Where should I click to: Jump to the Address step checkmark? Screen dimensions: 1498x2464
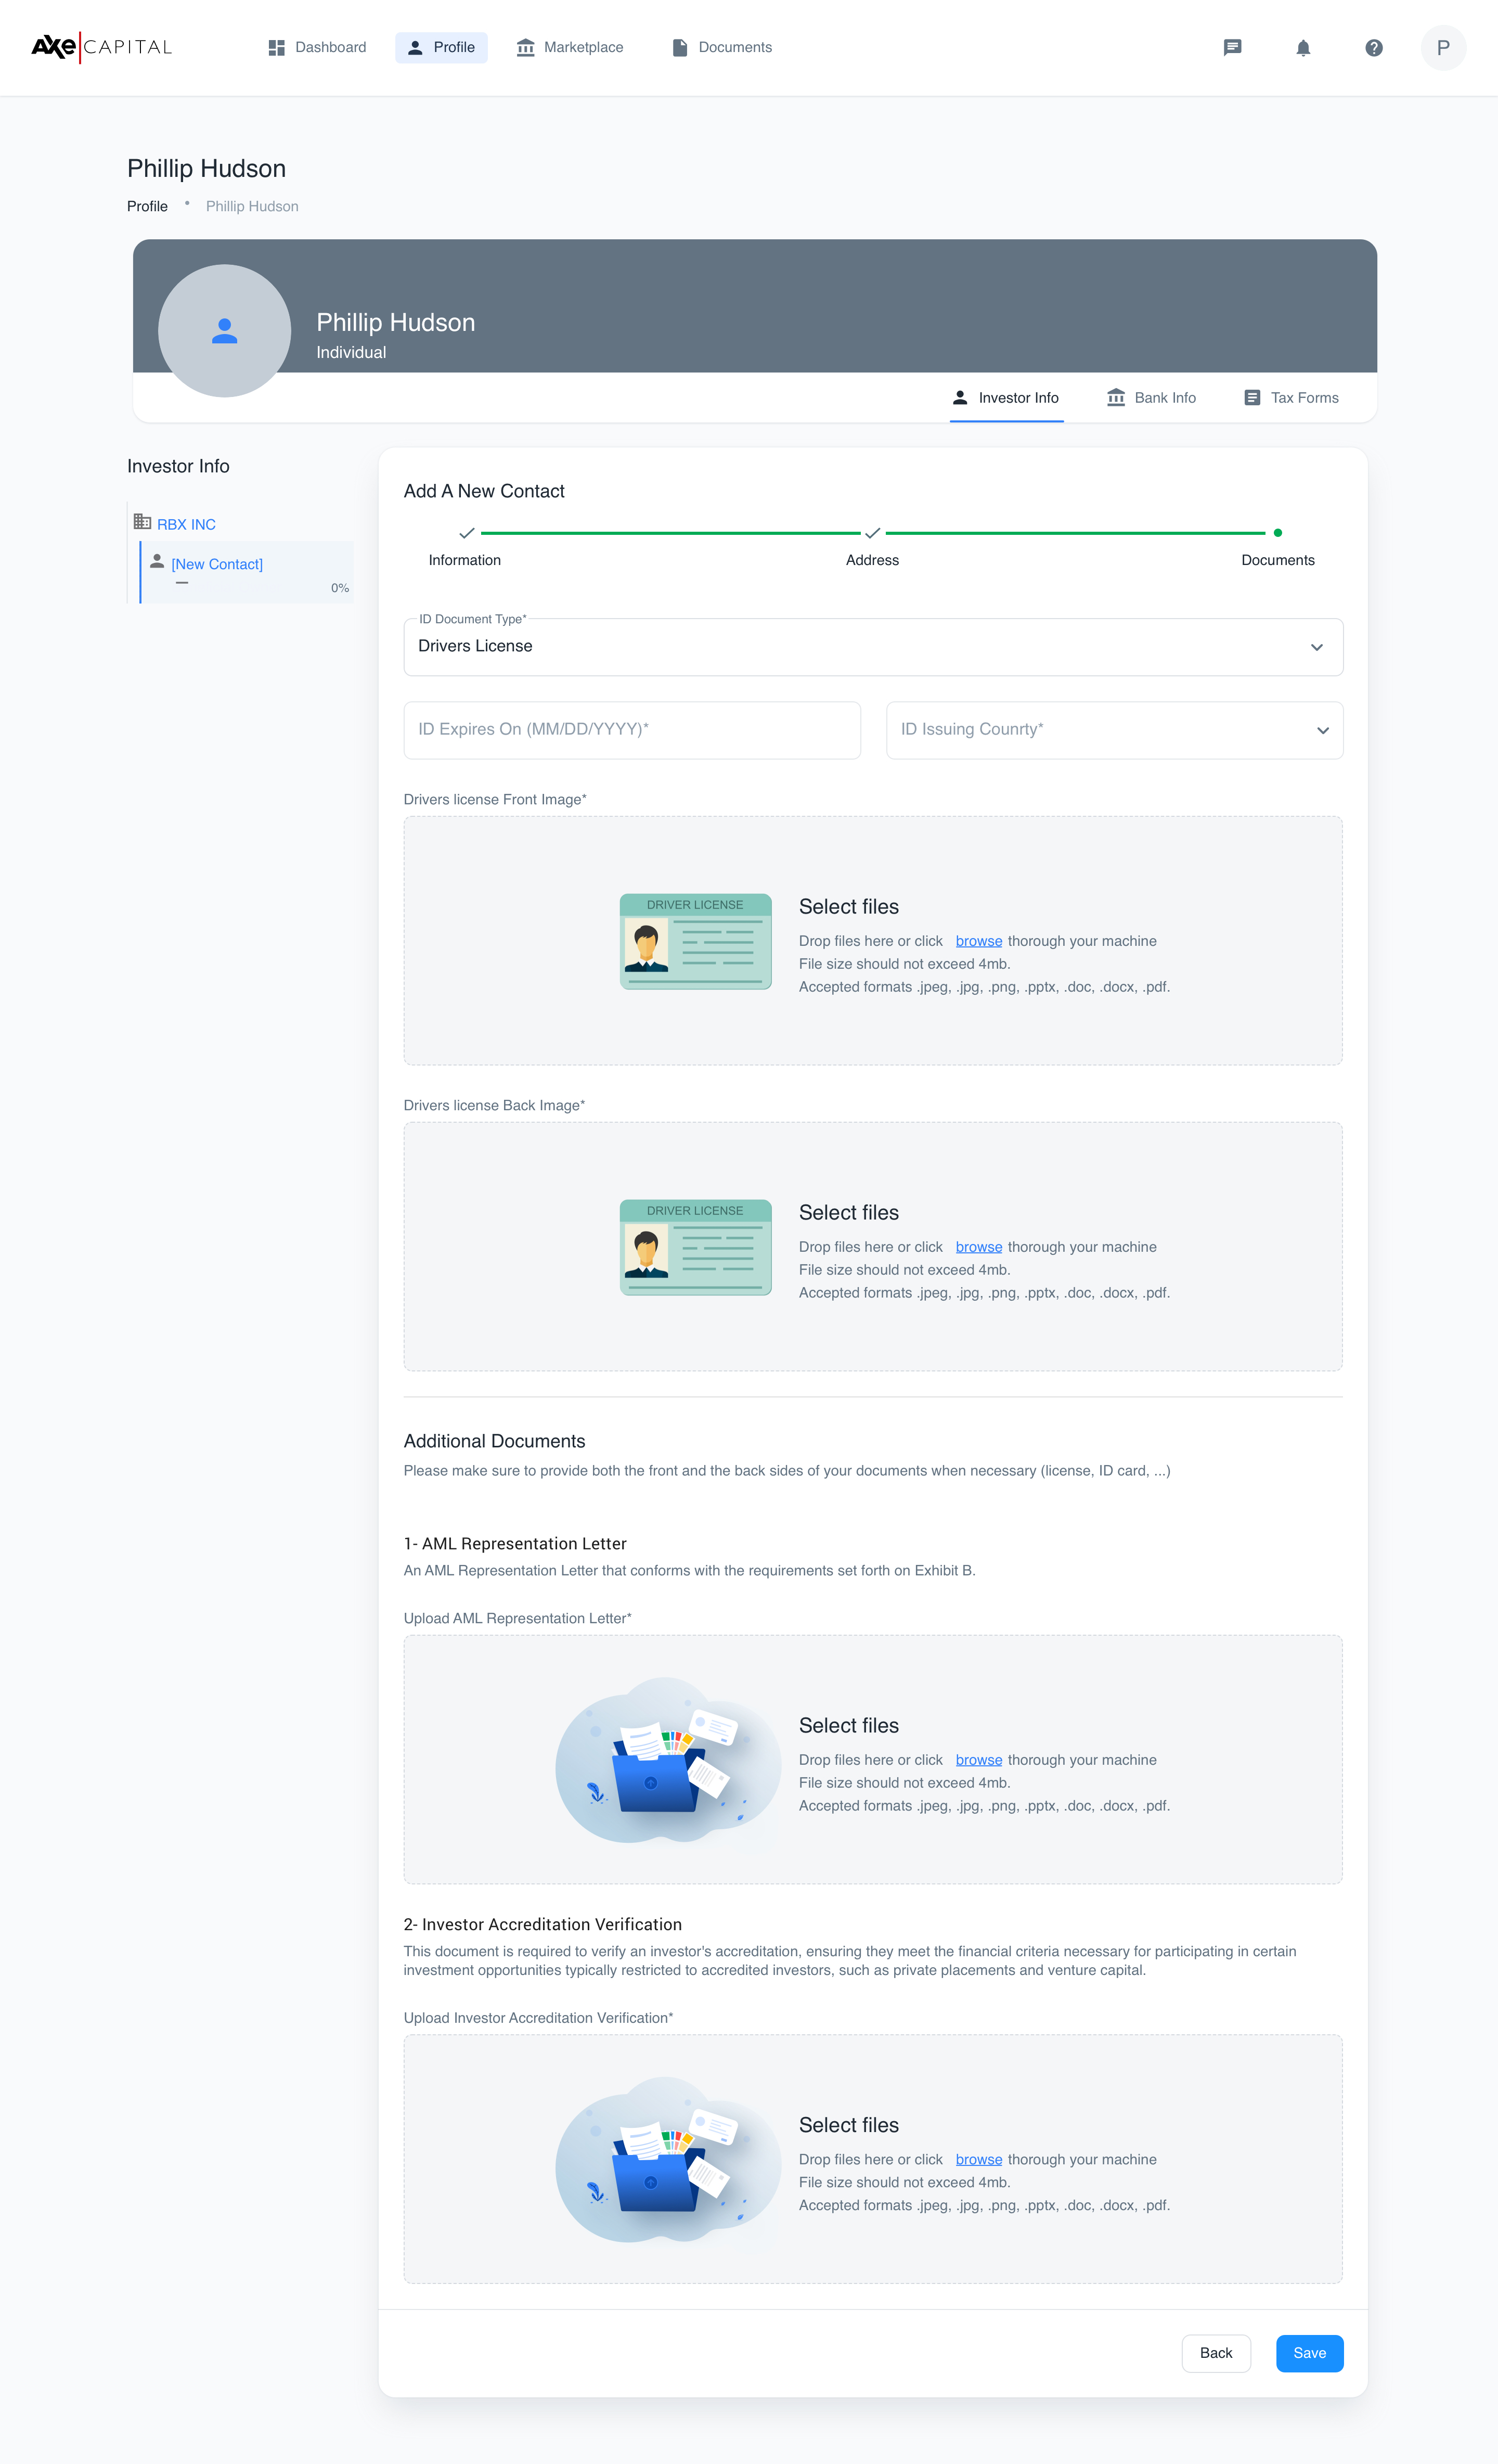[x=872, y=534]
